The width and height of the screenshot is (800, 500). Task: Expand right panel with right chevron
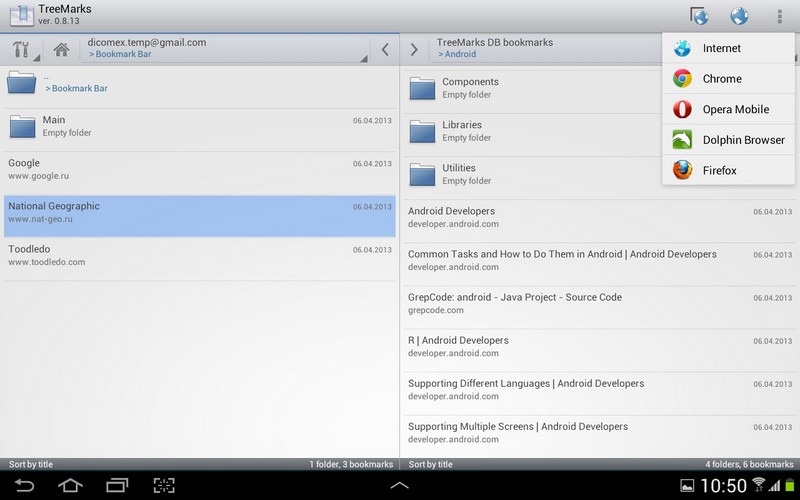pos(414,49)
